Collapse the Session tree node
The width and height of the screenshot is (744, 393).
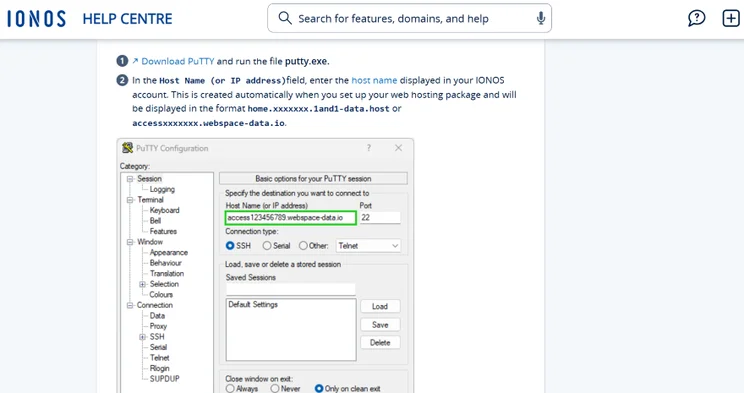click(x=130, y=179)
